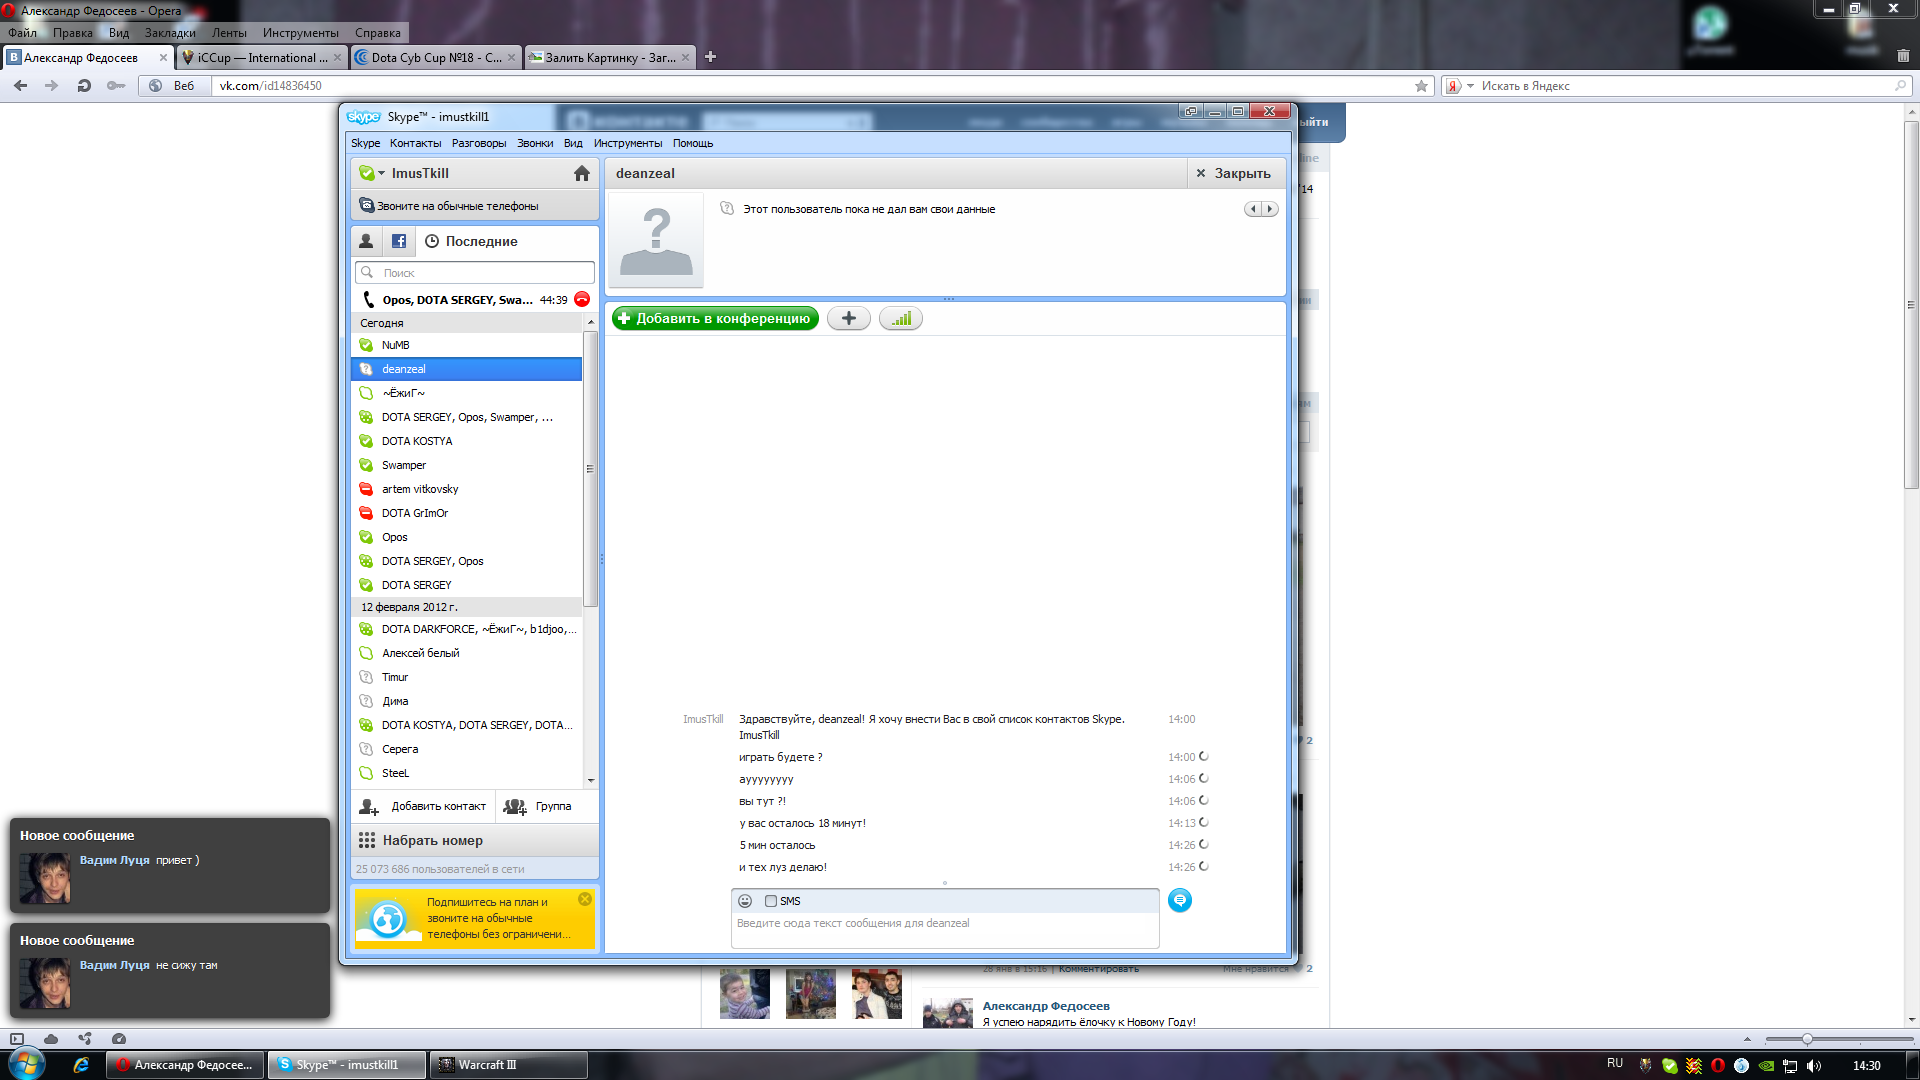Image resolution: width=1920 pixels, height=1080 pixels.
Task: Select artem vitkovsky contact
Action: click(x=466, y=489)
